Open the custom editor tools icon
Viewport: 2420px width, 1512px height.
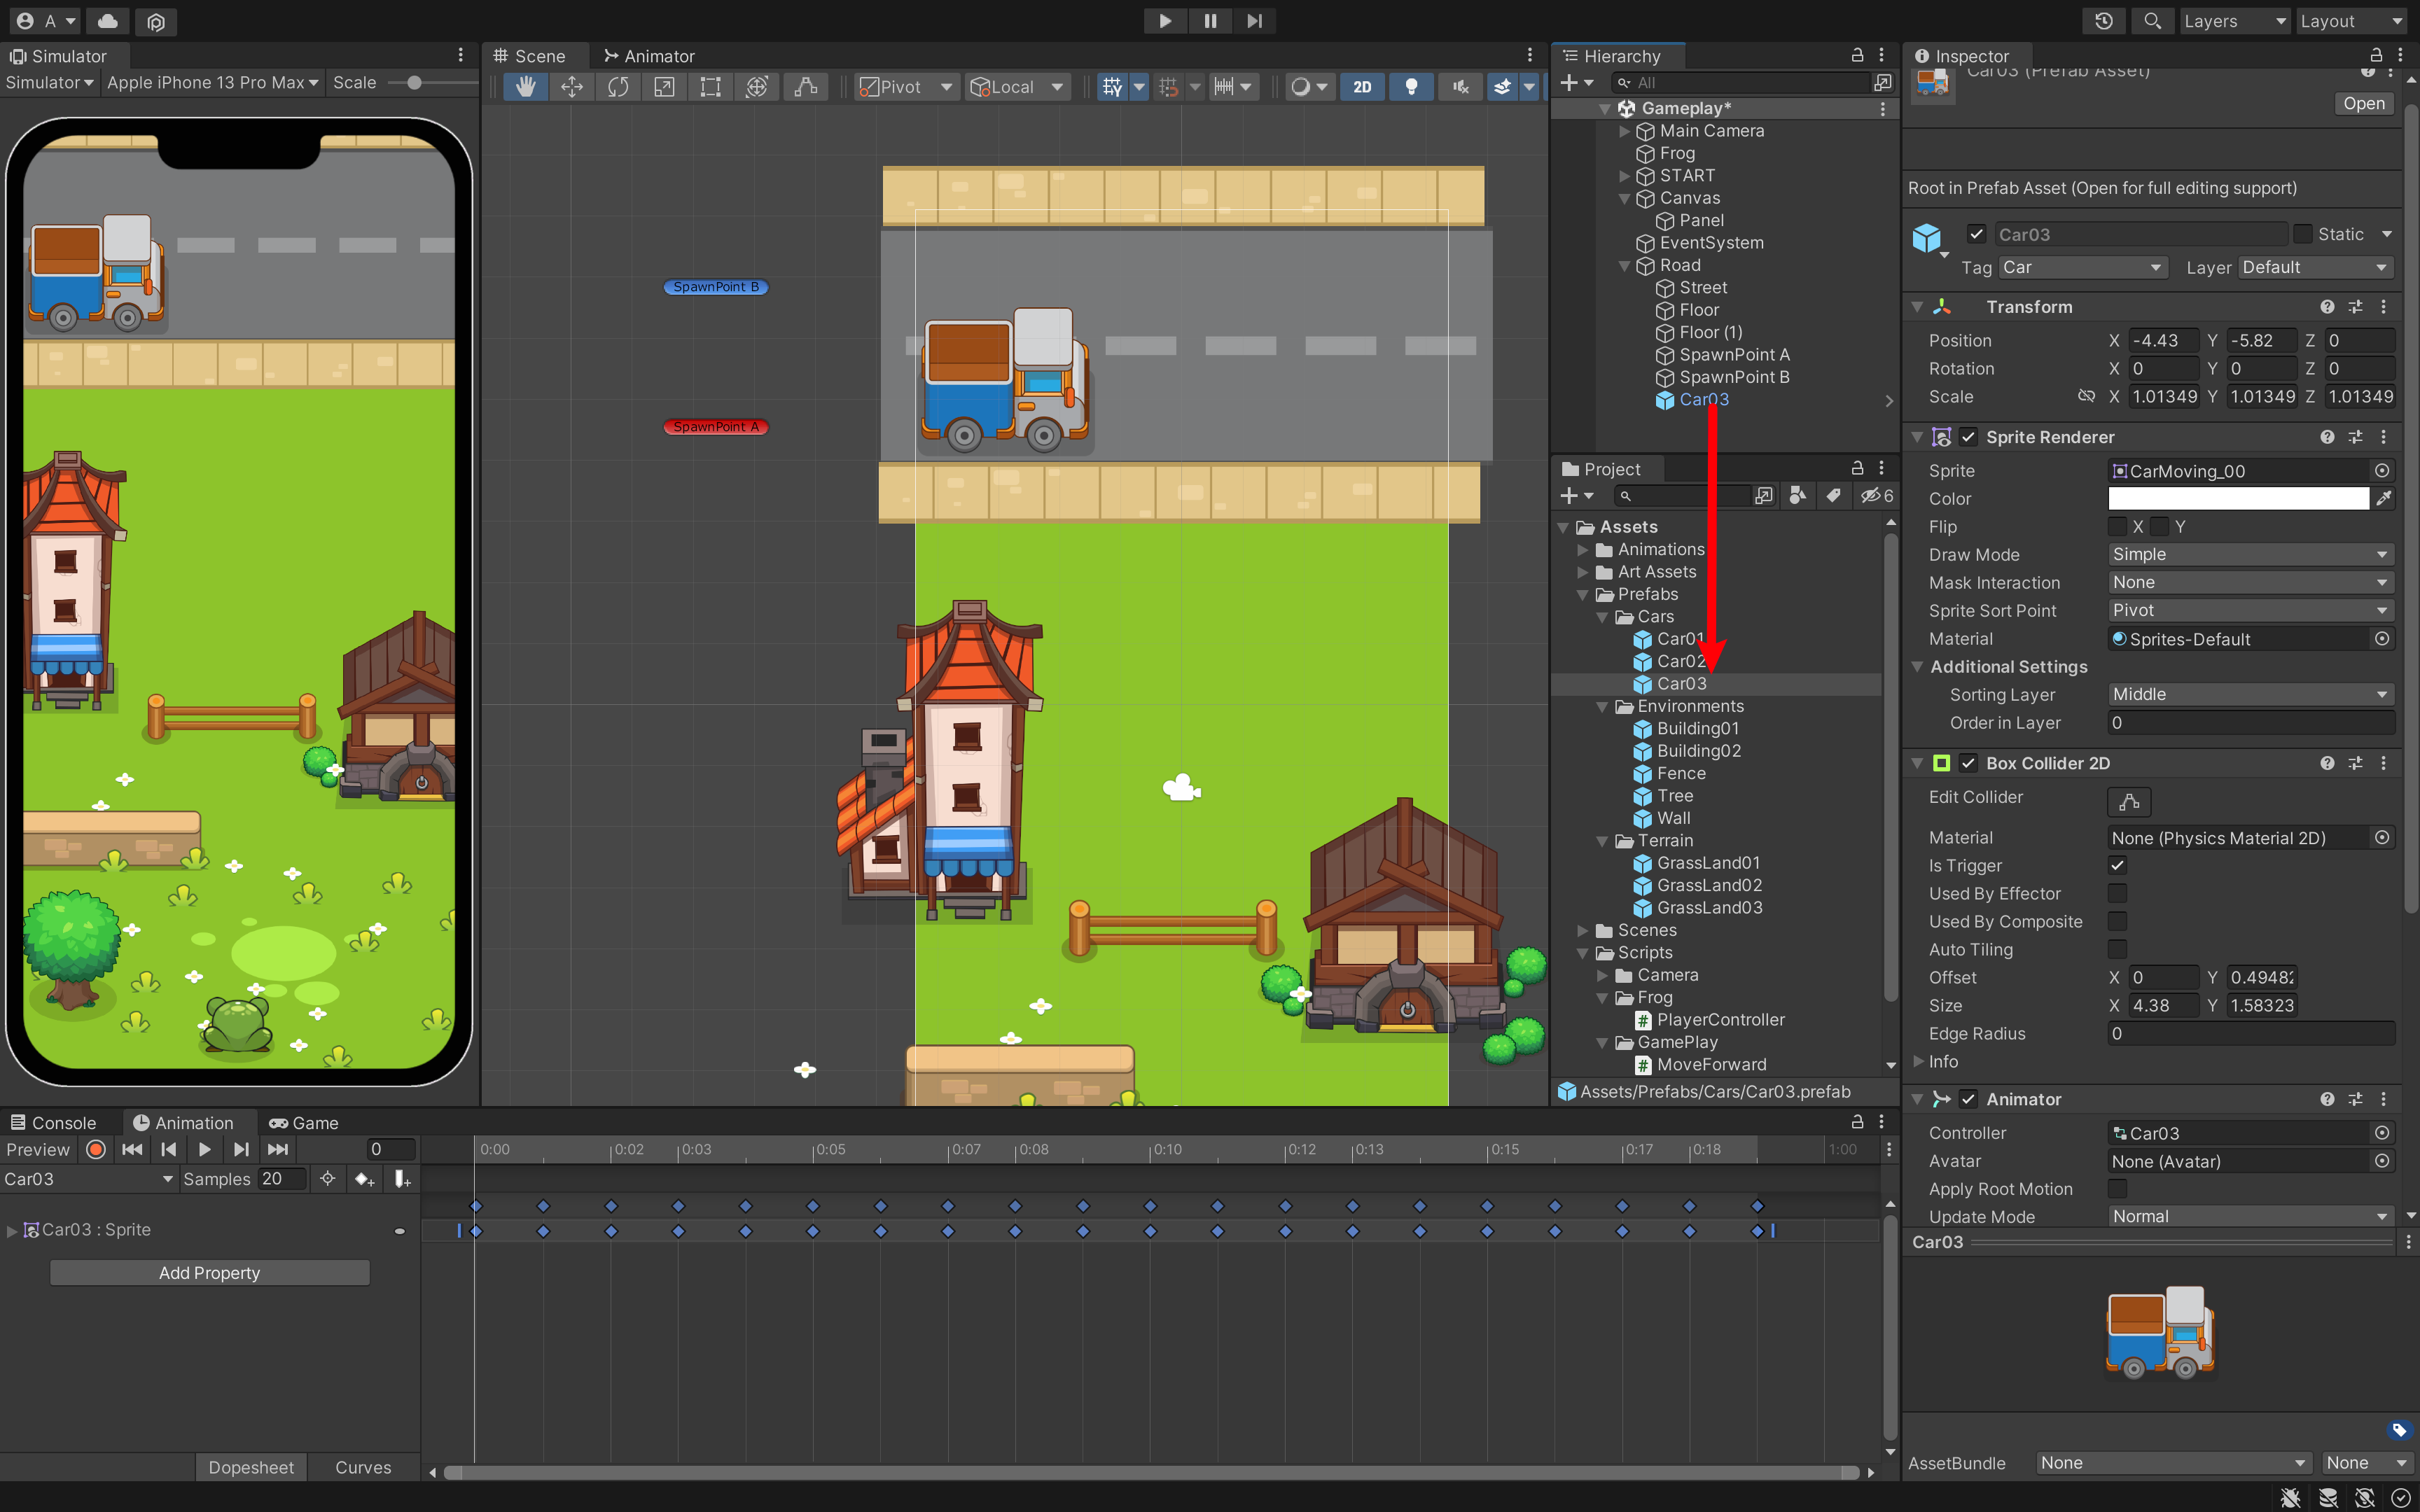pos(805,87)
